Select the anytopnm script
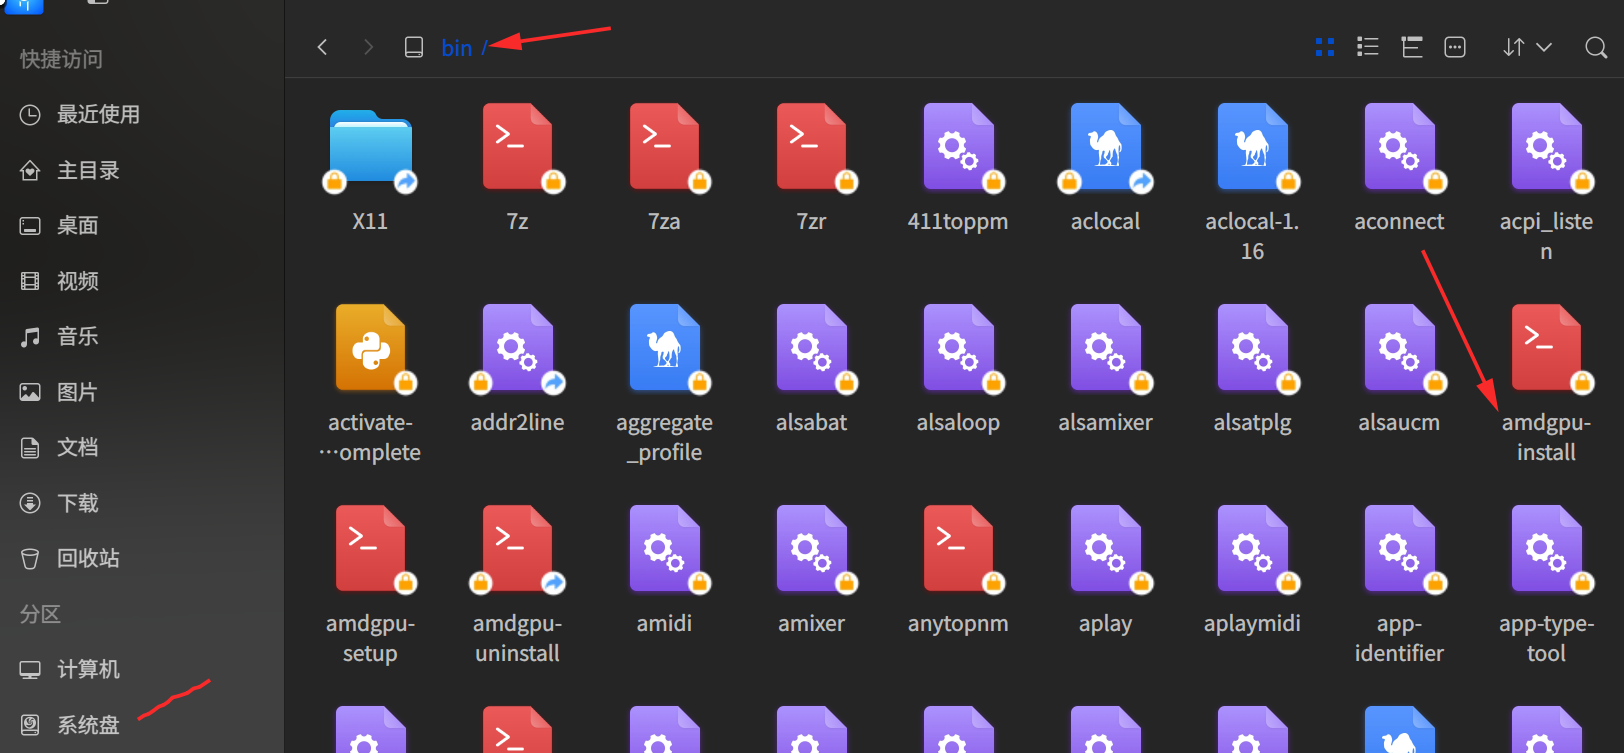The height and width of the screenshot is (753, 1624). pyautogui.click(x=958, y=550)
